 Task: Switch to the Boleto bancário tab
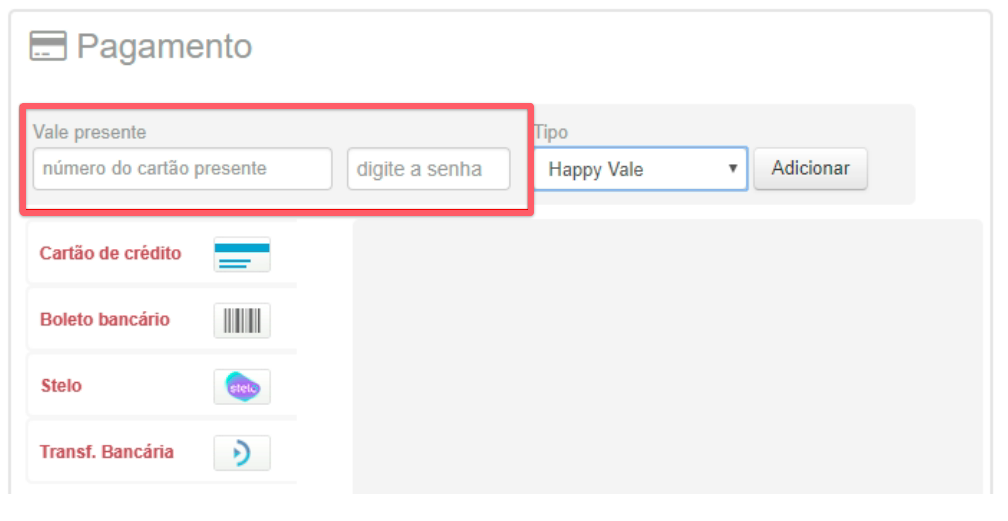coord(105,320)
